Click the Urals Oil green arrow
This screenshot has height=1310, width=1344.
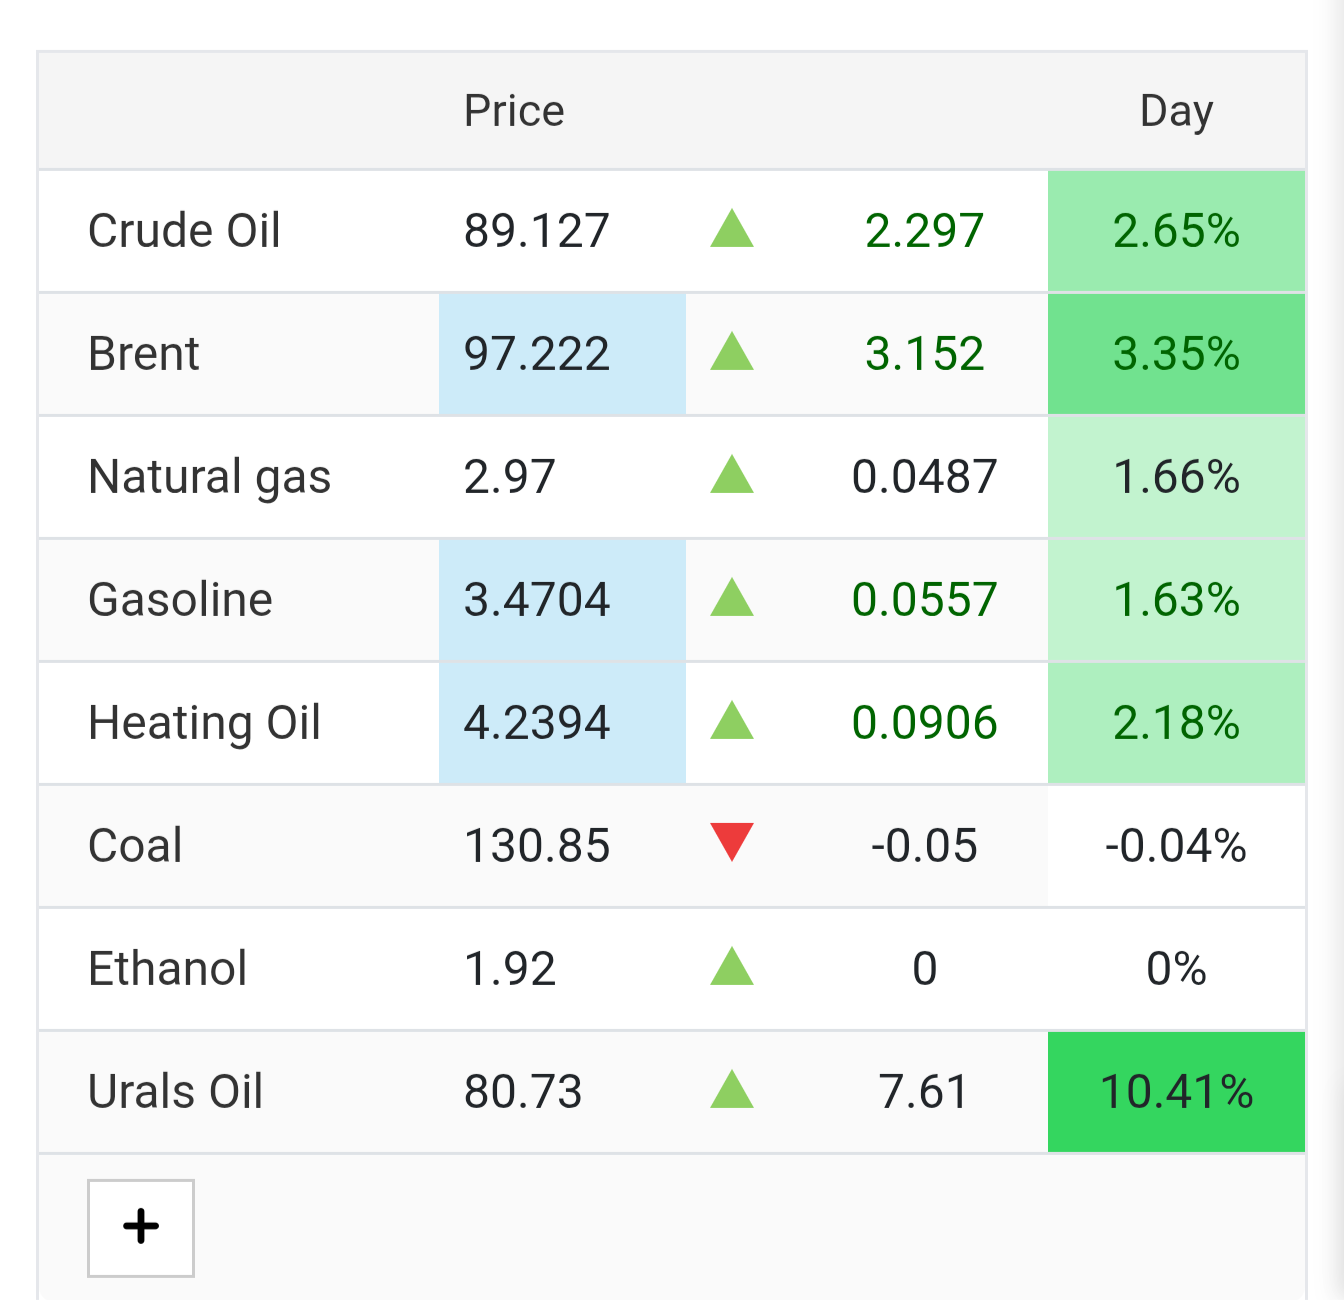tap(732, 1090)
